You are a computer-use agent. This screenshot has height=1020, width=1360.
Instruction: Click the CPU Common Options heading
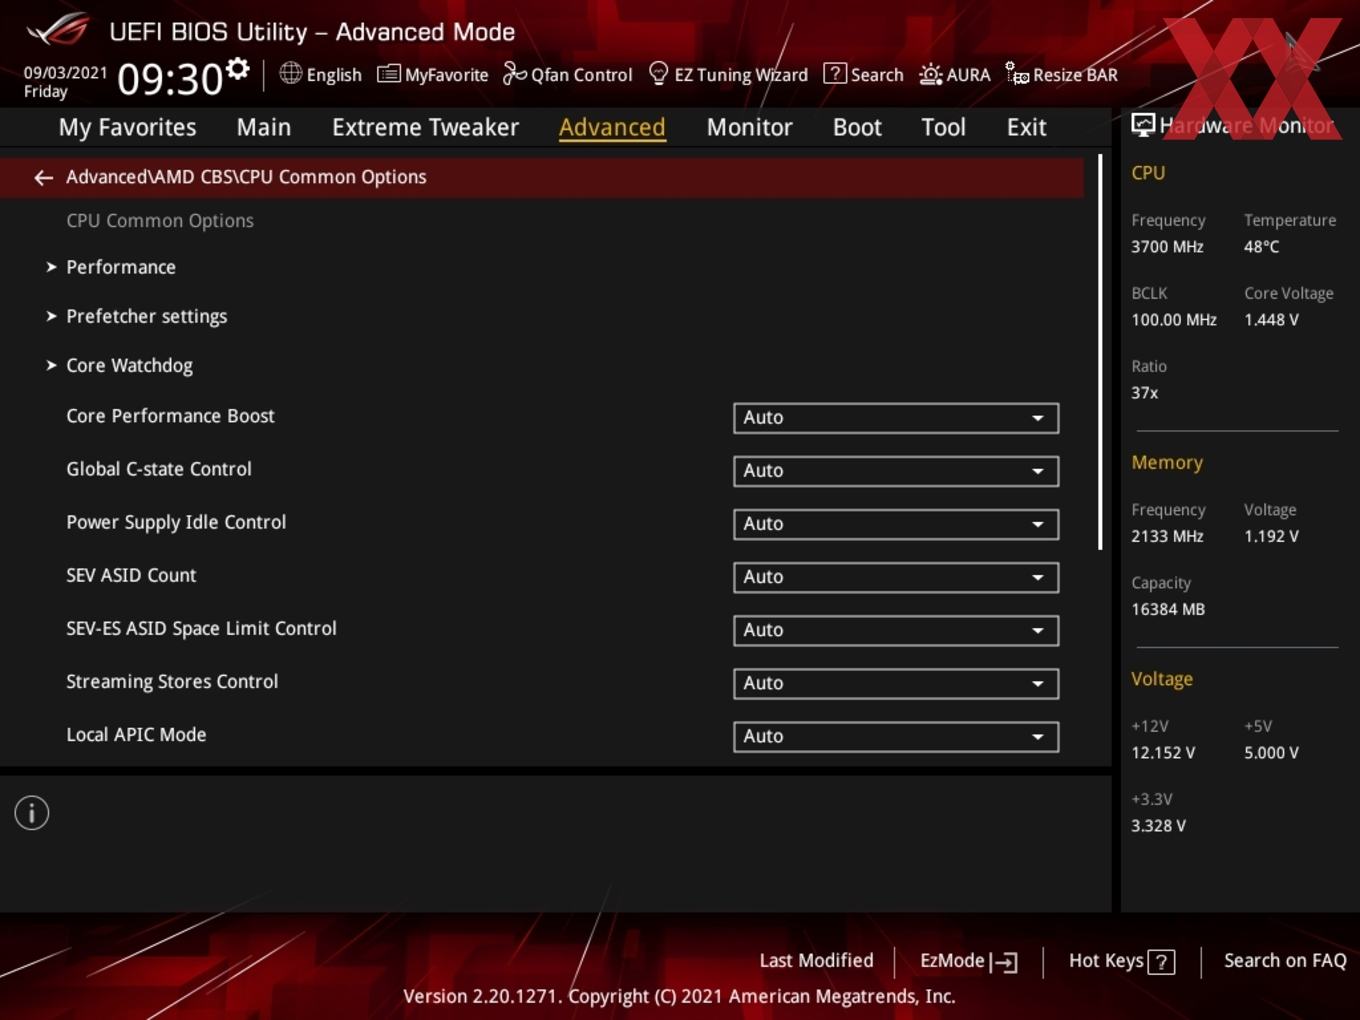tap(160, 221)
